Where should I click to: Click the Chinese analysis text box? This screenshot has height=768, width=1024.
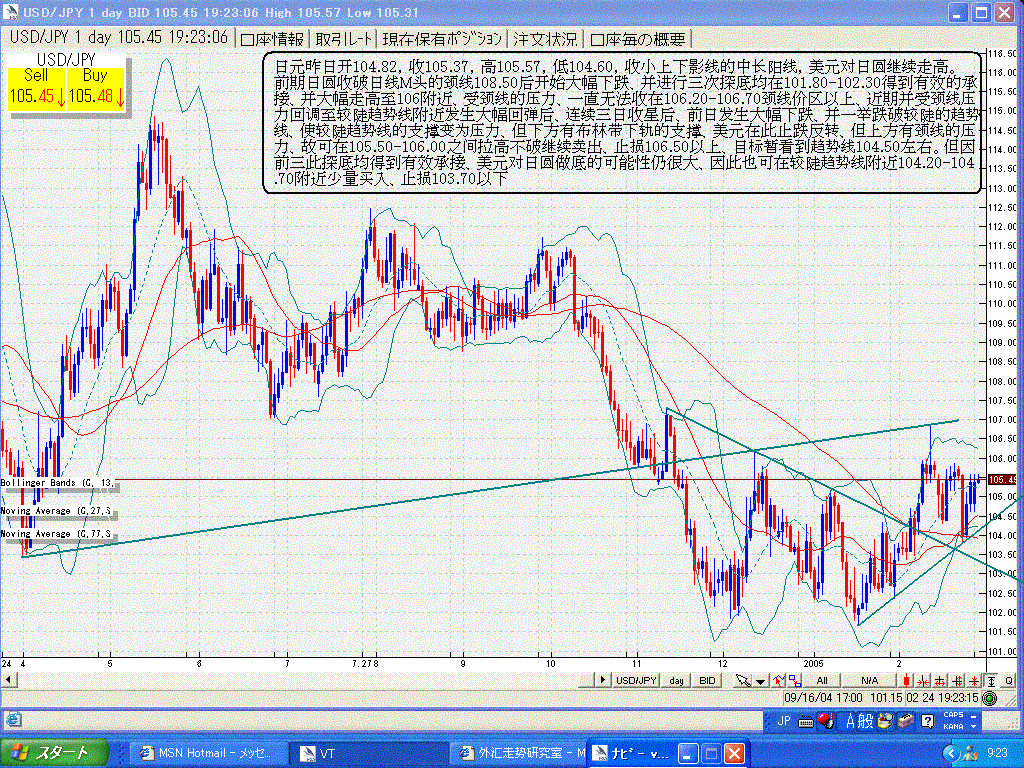click(622, 123)
